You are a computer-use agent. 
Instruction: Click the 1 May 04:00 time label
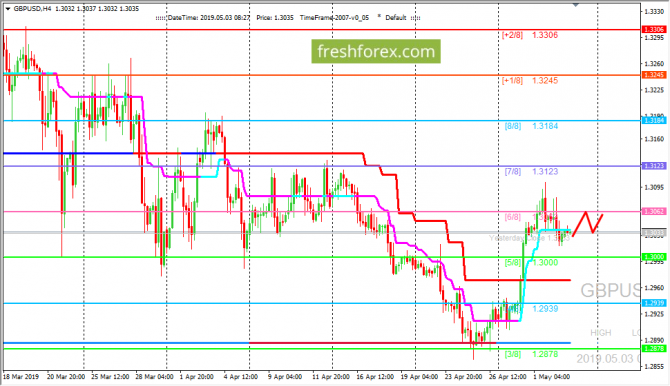[551, 377]
